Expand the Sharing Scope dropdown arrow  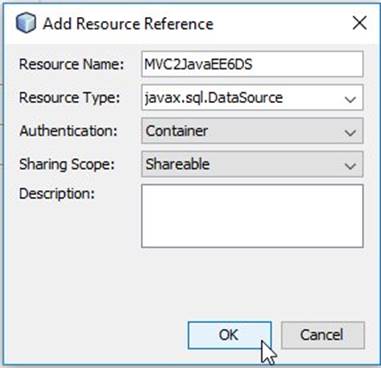tap(350, 166)
